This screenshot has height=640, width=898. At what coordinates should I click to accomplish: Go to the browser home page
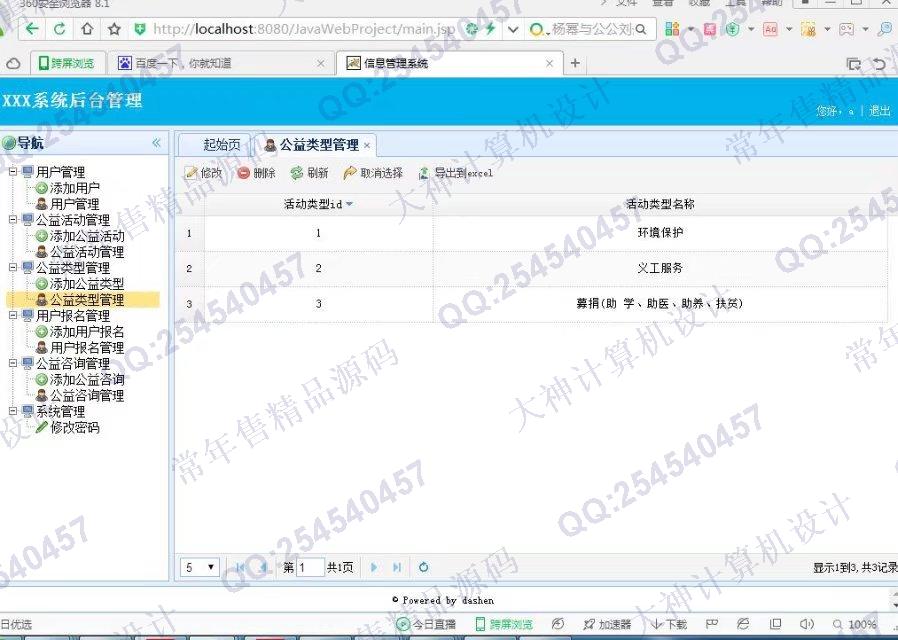(86, 29)
